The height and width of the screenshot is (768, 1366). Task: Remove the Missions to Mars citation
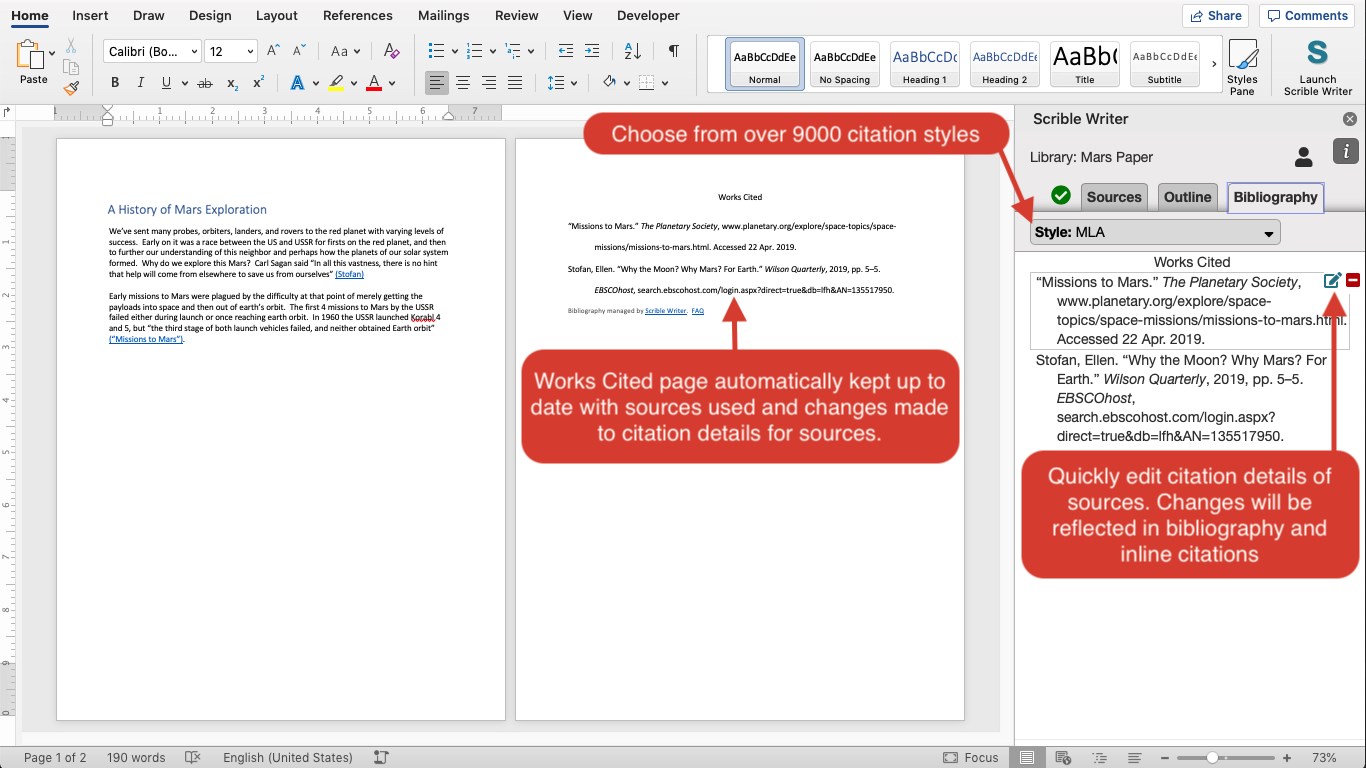1353,281
